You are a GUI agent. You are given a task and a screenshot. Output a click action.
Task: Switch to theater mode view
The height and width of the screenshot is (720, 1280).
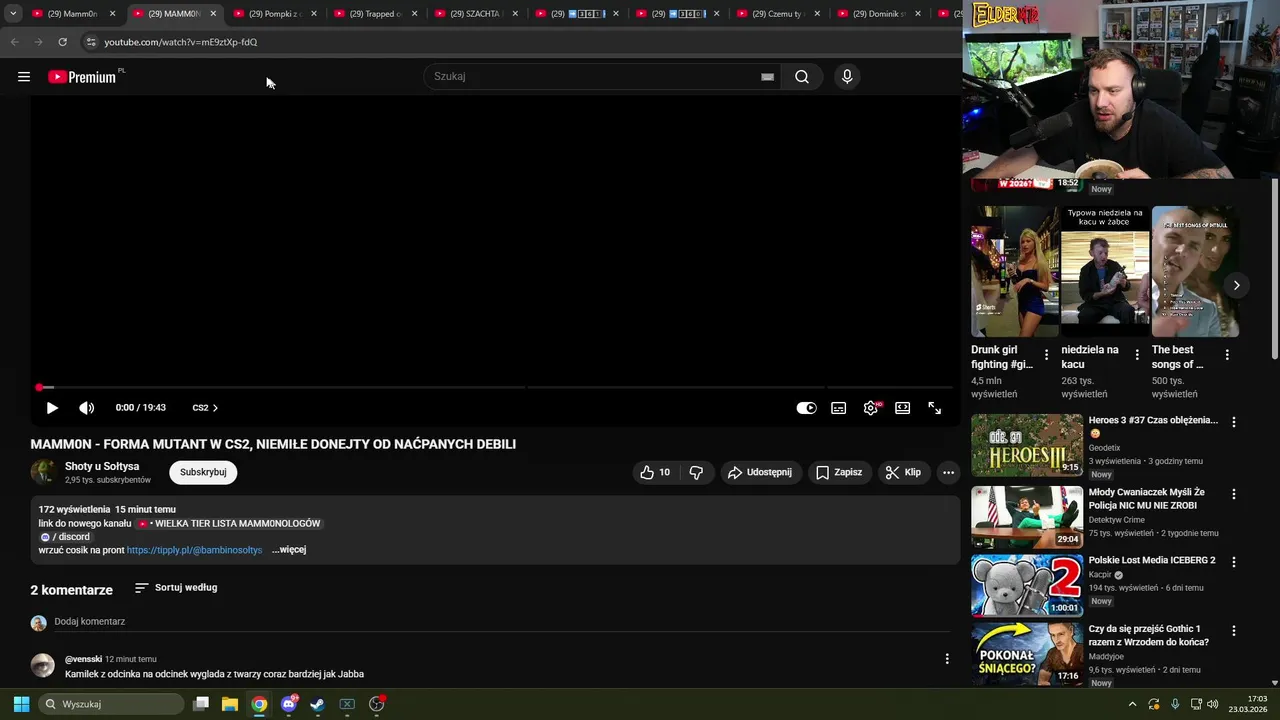(x=903, y=408)
